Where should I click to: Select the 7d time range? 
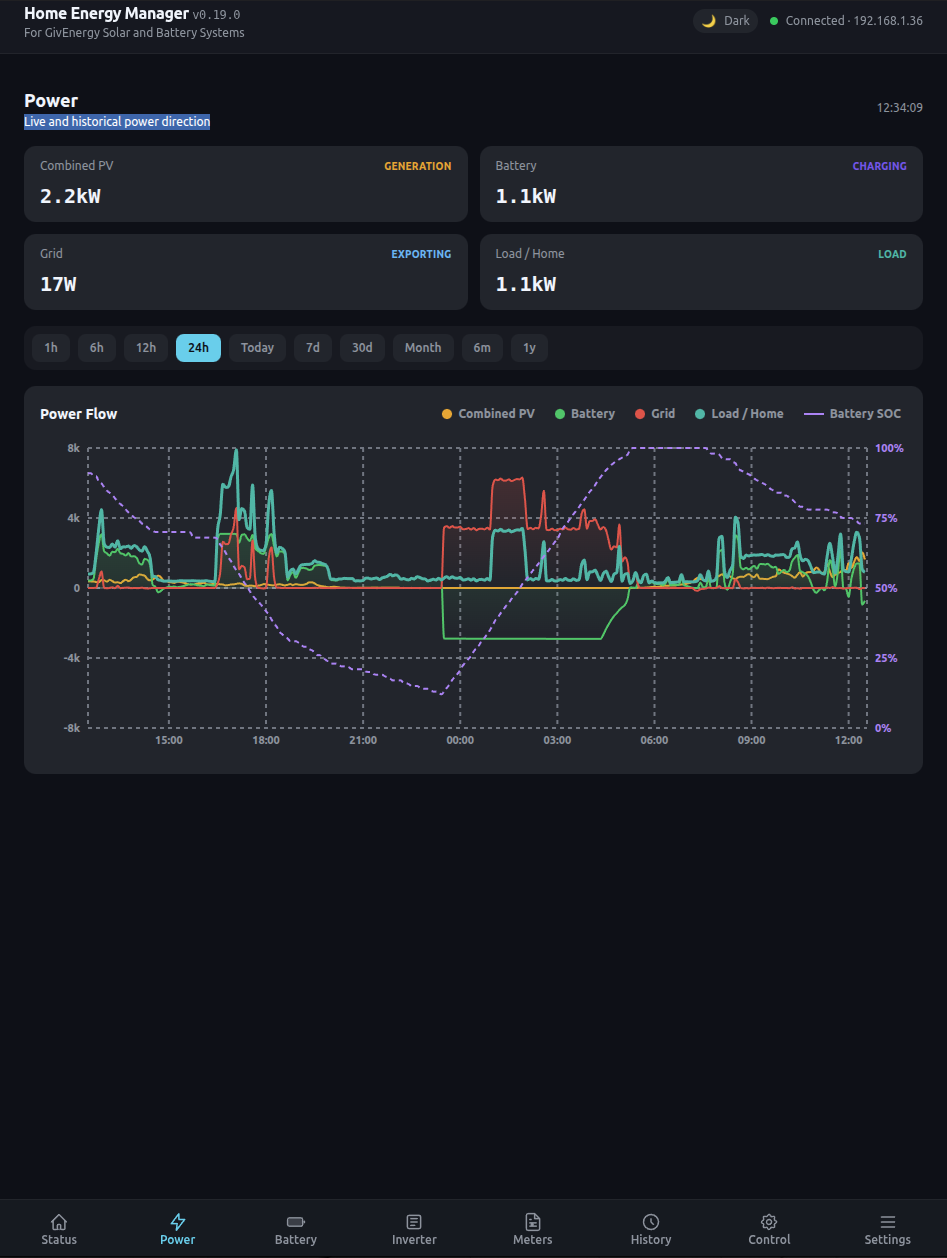point(313,348)
